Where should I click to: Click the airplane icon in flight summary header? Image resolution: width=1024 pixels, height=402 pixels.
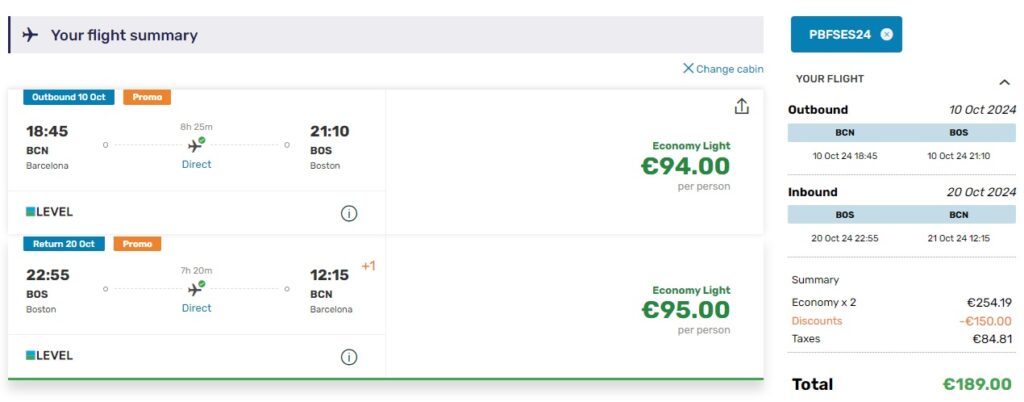pyautogui.click(x=30, y=35)
